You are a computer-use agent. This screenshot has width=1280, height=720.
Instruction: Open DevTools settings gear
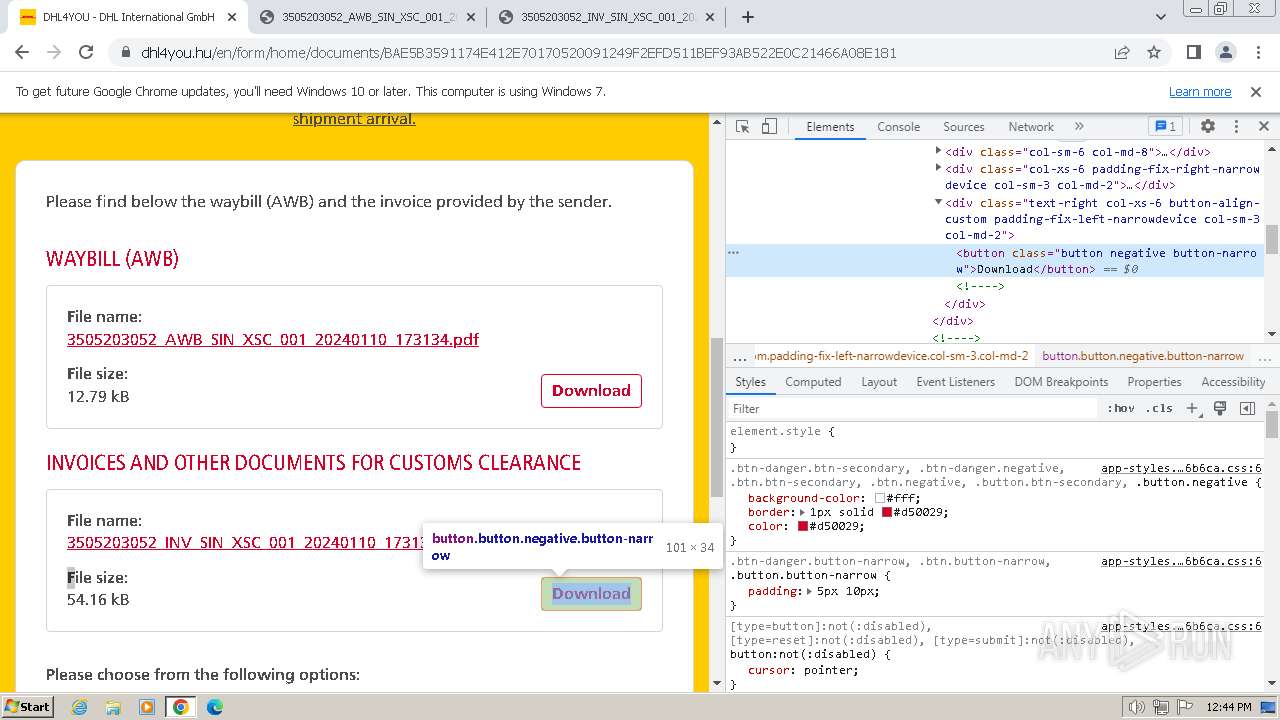click(1208, 127)
